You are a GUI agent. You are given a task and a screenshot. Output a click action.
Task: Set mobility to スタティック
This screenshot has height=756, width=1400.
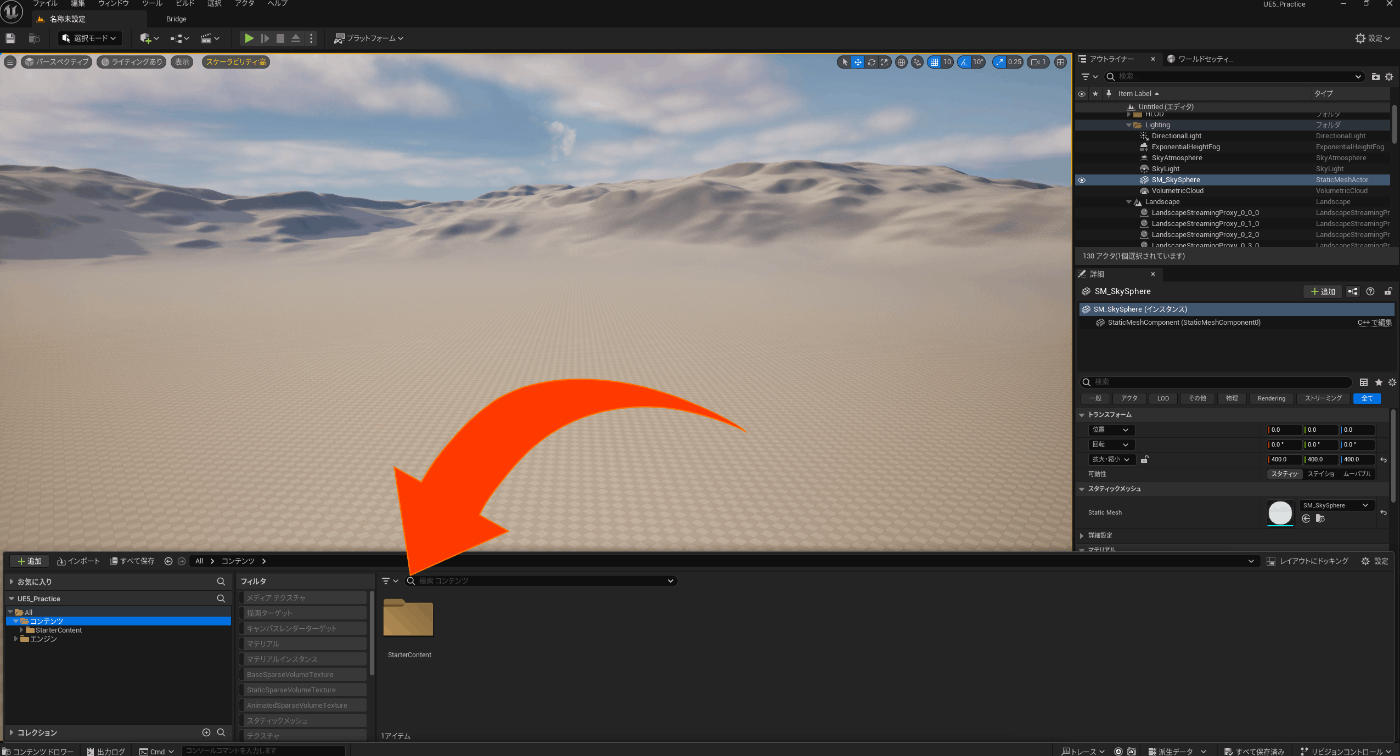[x=1284, y=473]
